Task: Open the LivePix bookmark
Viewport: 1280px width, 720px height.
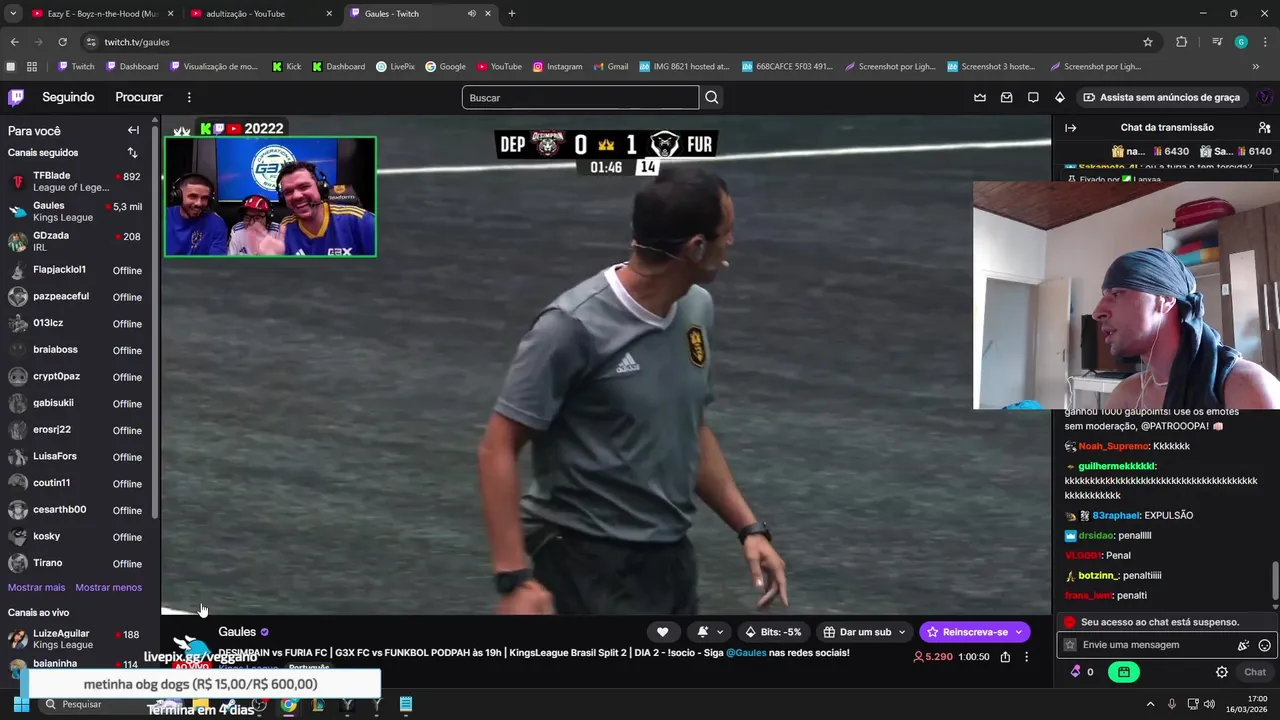Action: [395, 67]
